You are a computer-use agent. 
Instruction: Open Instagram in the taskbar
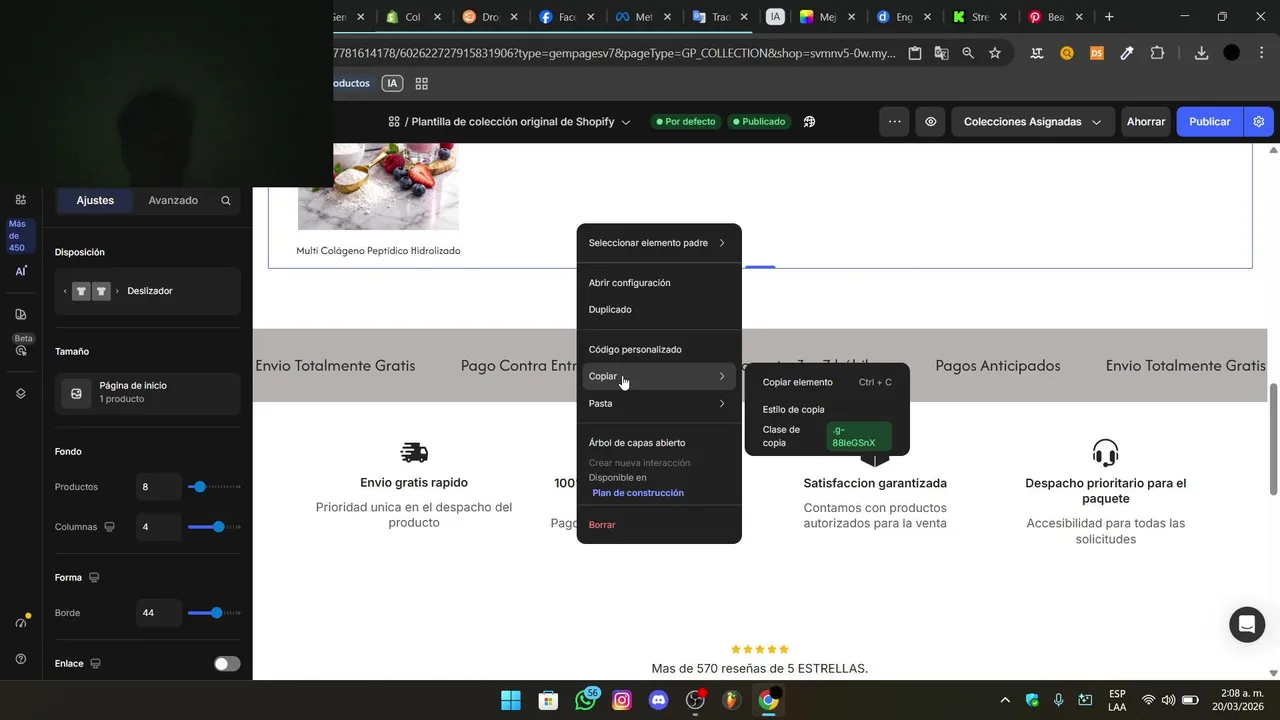point(622,700)
